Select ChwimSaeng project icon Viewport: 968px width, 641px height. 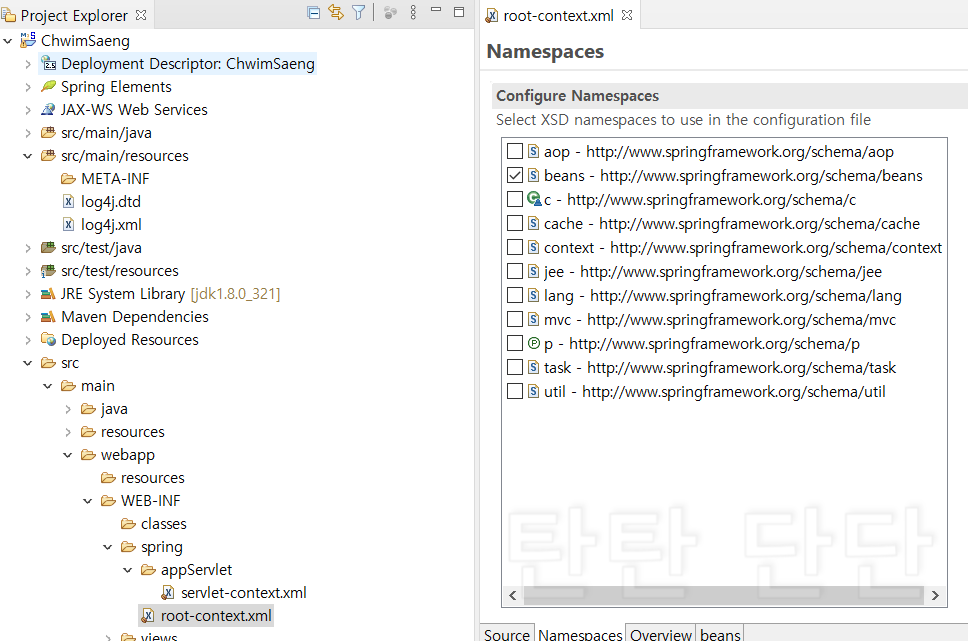[28, 40]
